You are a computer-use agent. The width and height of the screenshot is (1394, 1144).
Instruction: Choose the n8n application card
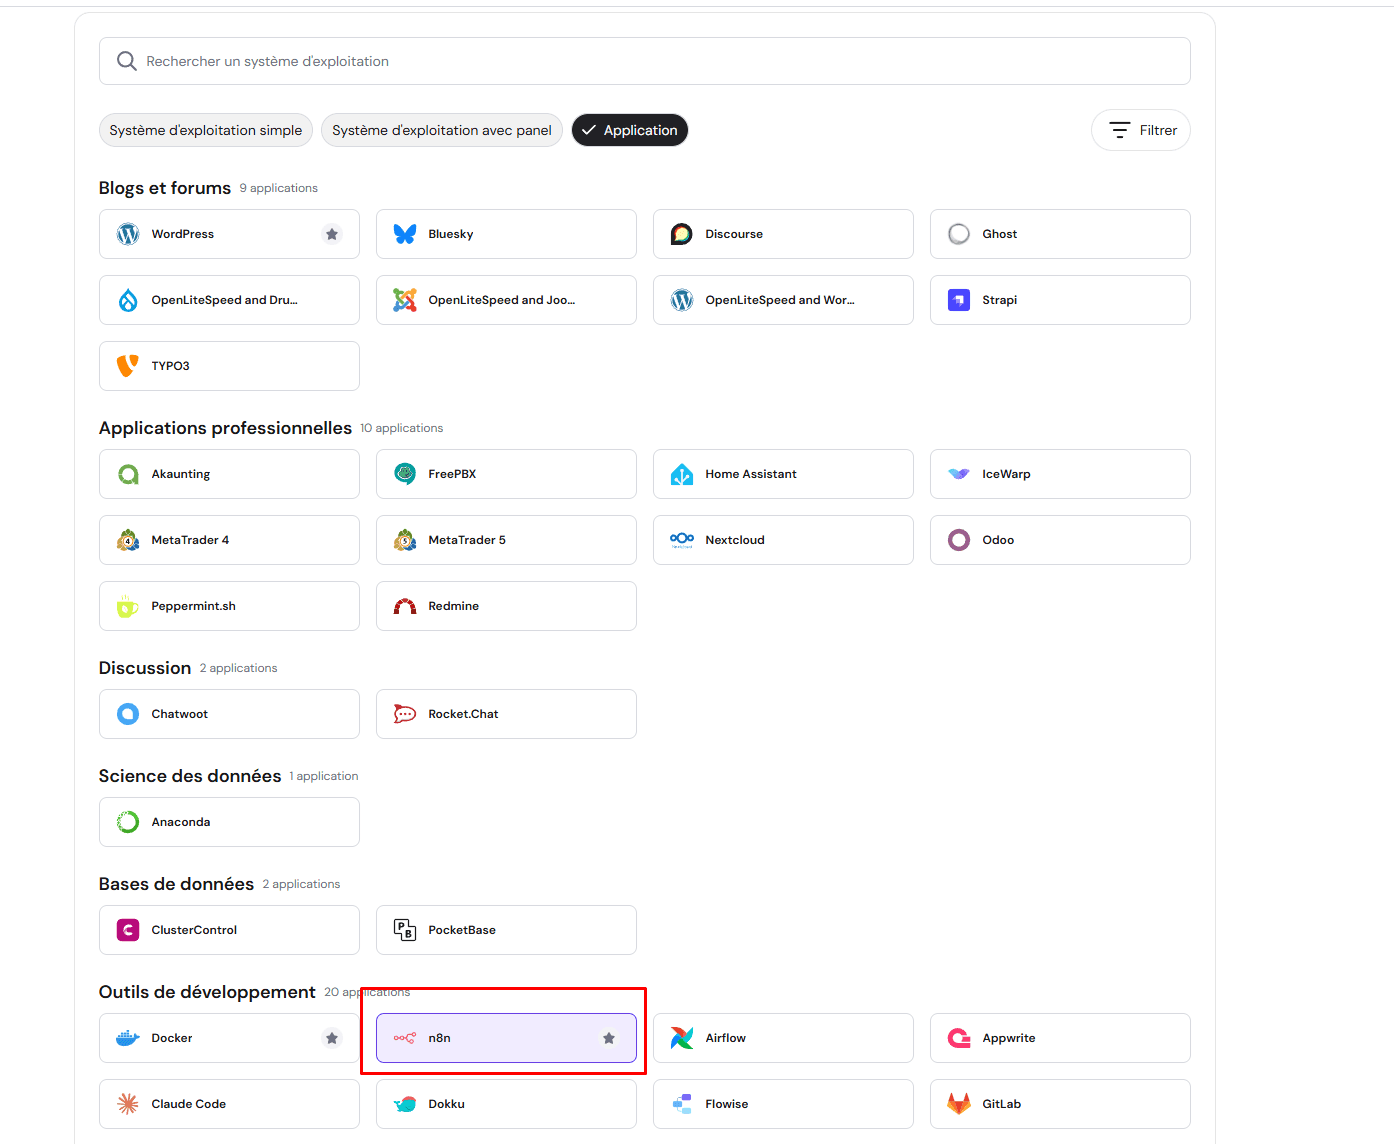pyautogui.click(x=506, y=1038)
